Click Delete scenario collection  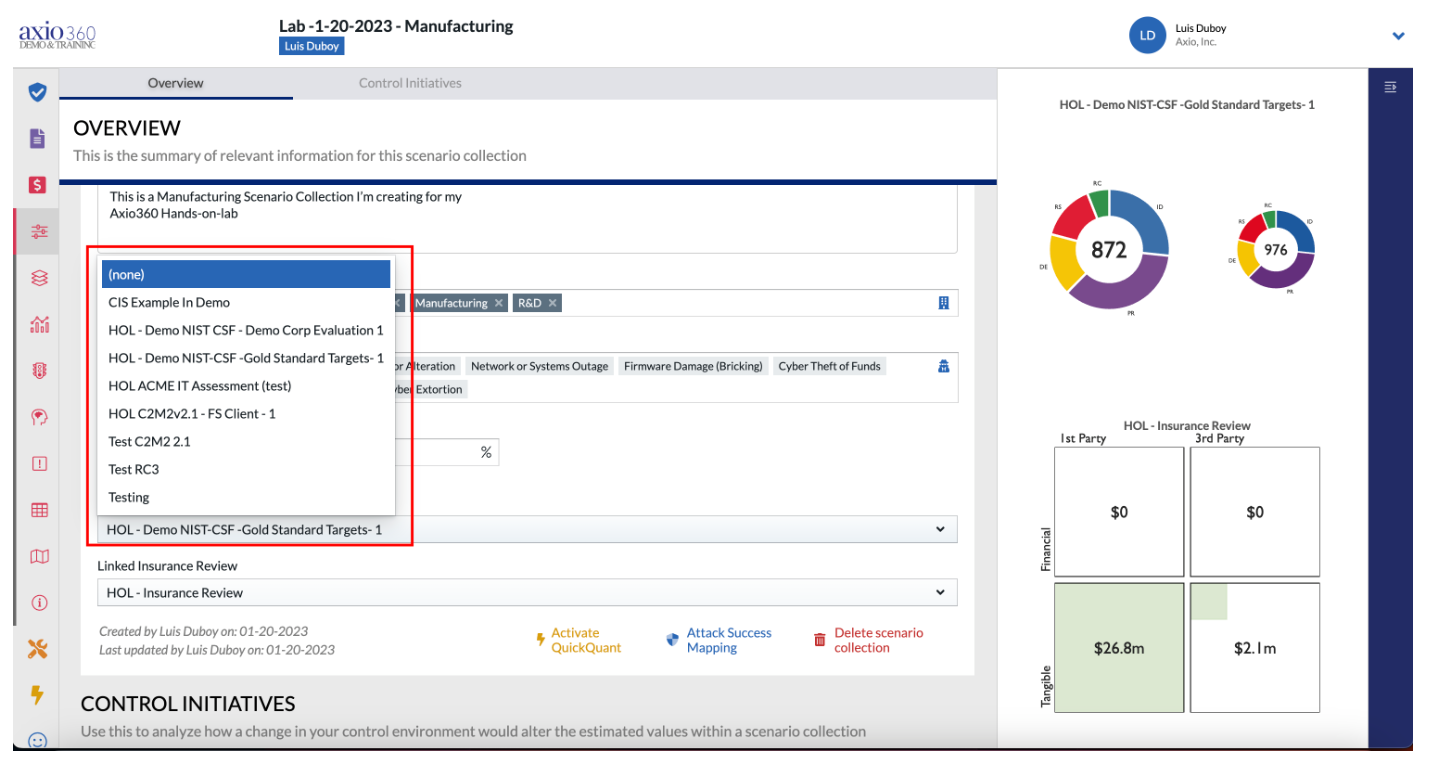tap(868, 640)
